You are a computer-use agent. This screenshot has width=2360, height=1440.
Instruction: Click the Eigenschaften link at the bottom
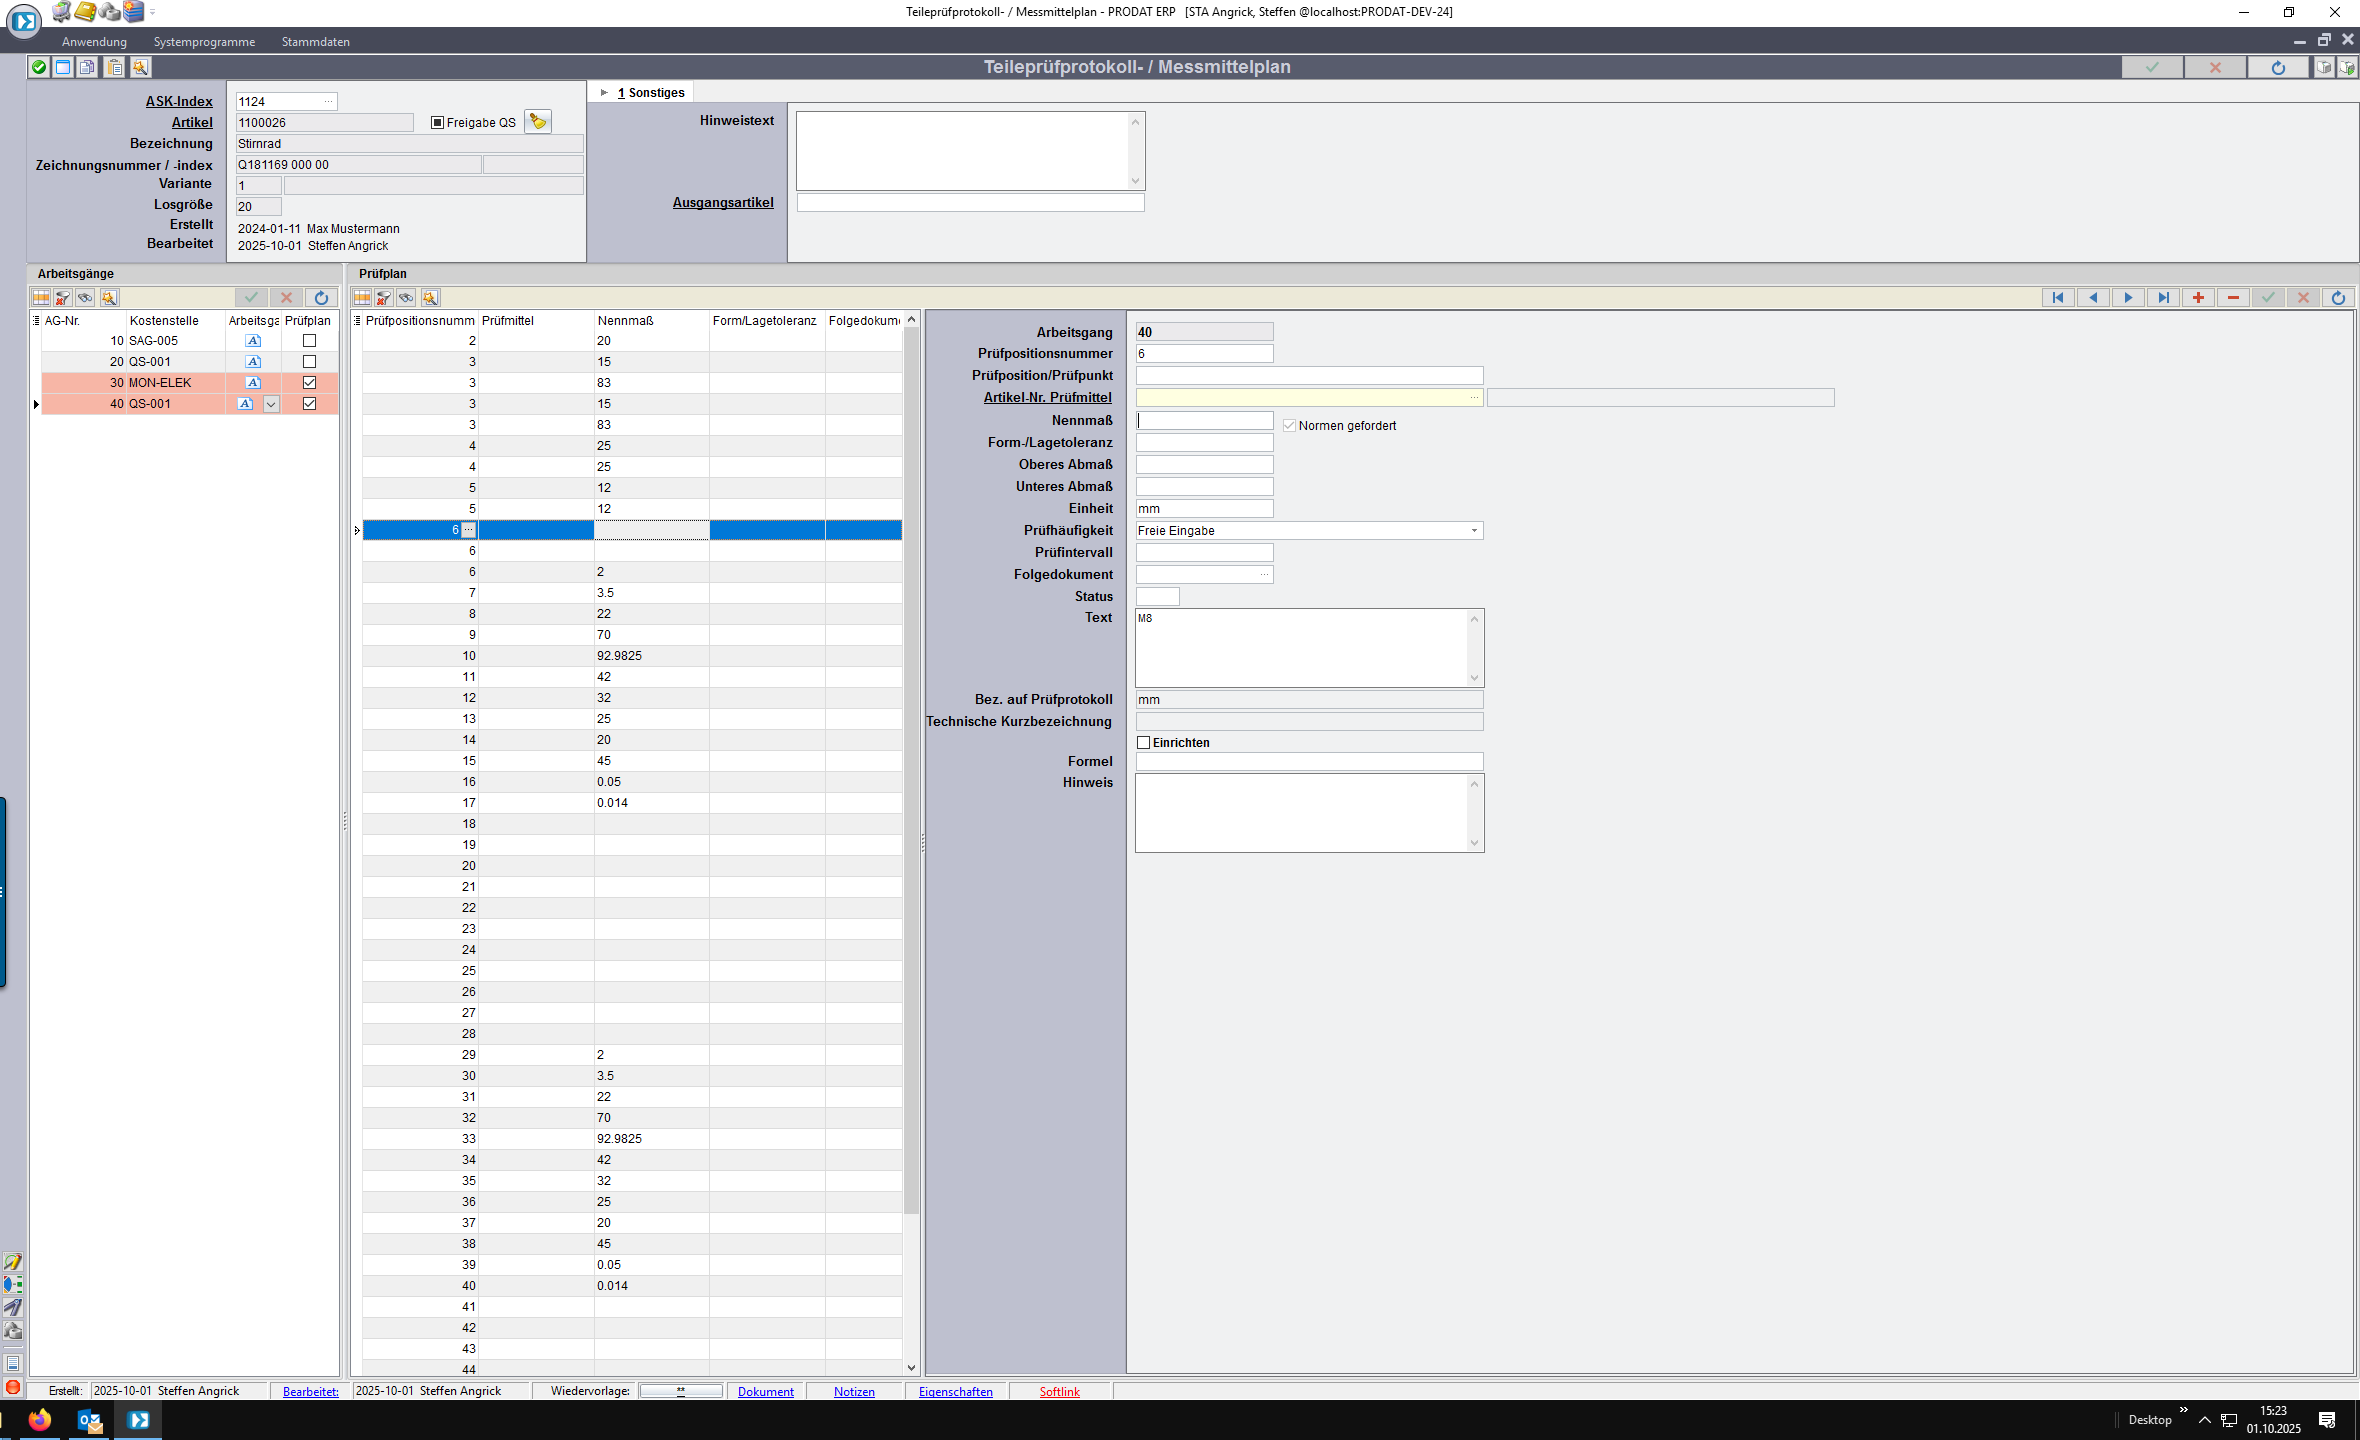coord(955,1391)
